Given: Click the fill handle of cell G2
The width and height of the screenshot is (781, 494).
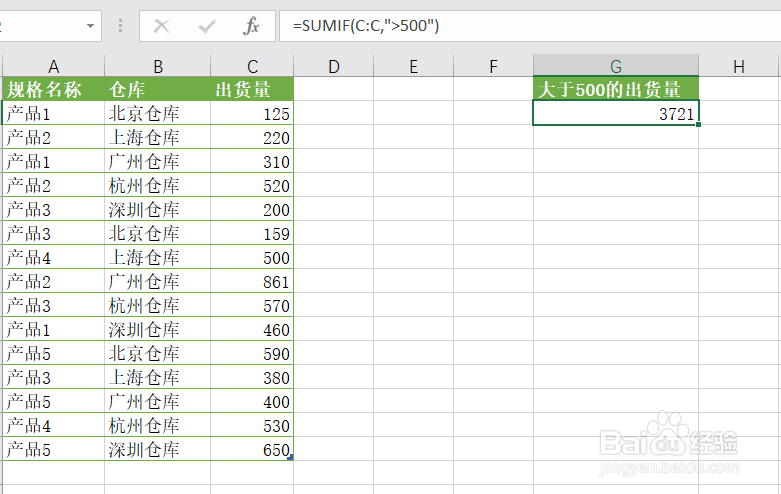Looking at the screenshot, I should click(x=698, y=124).
